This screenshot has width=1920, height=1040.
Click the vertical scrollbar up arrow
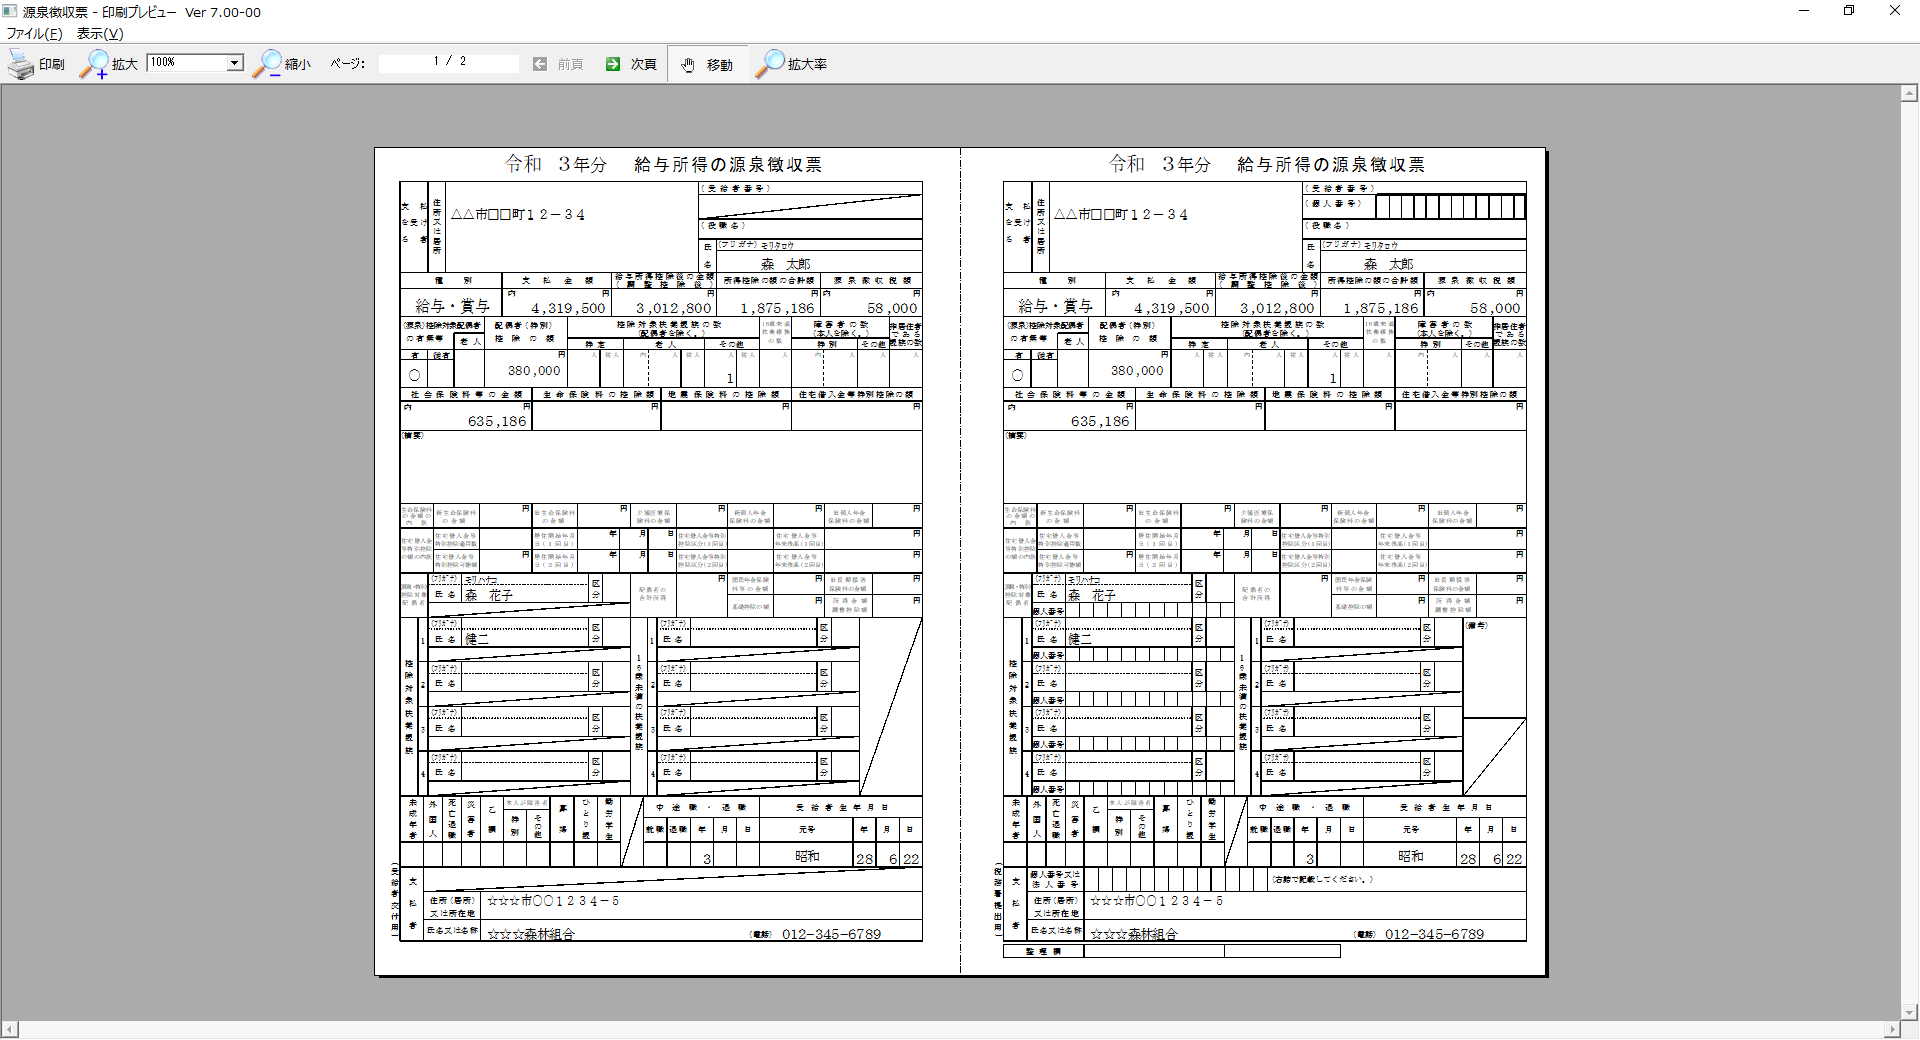[x=1909, y=94]
